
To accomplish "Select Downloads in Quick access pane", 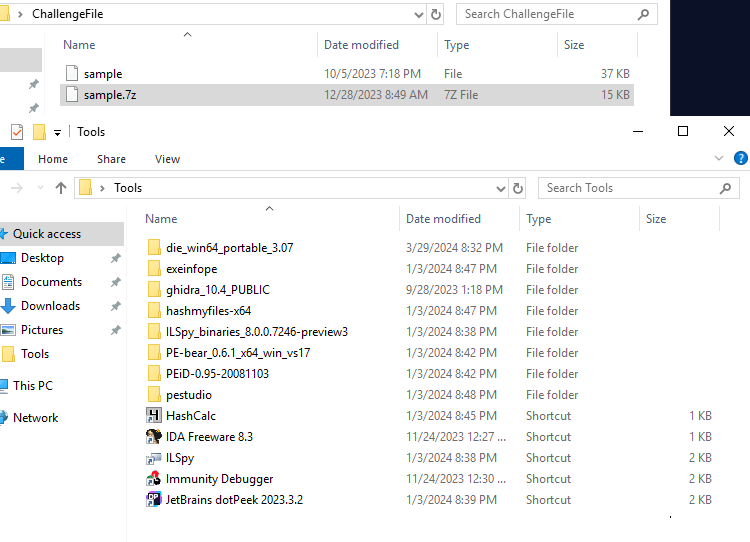I will coord(50,306).
